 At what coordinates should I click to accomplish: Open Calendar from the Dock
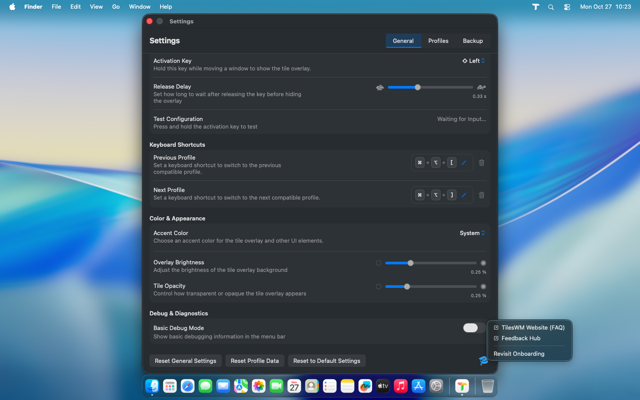pyautogui.click(x=294, y=386)
